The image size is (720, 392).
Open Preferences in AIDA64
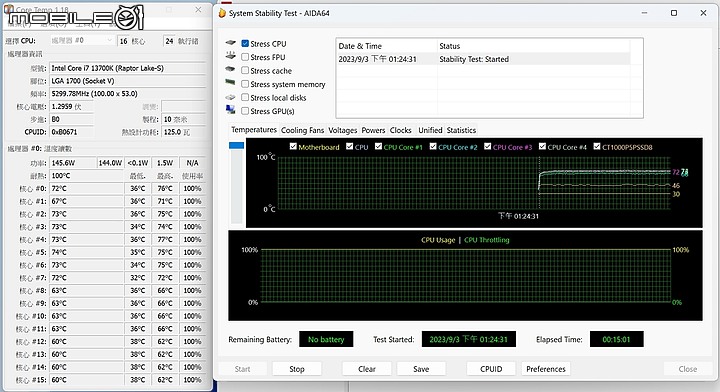(546, 369)
